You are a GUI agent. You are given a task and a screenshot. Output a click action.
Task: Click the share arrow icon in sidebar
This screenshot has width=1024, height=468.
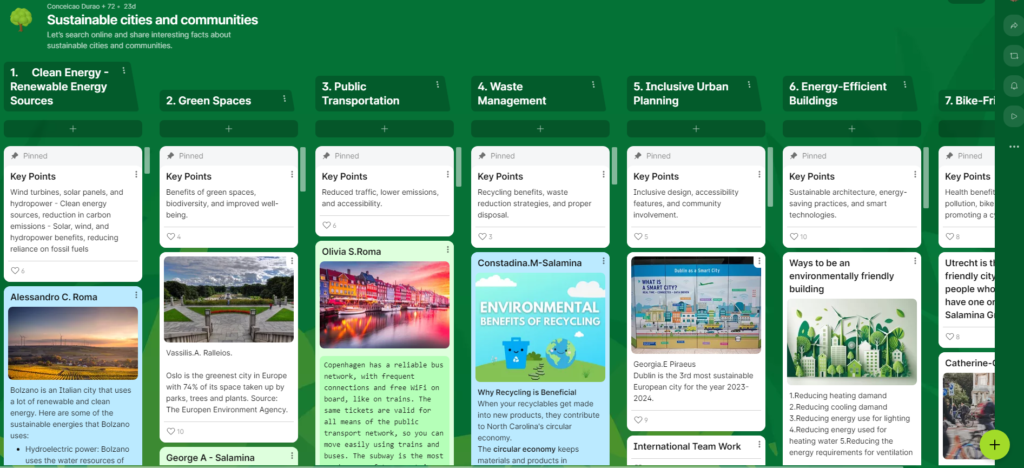click(x=1013, y=25)
